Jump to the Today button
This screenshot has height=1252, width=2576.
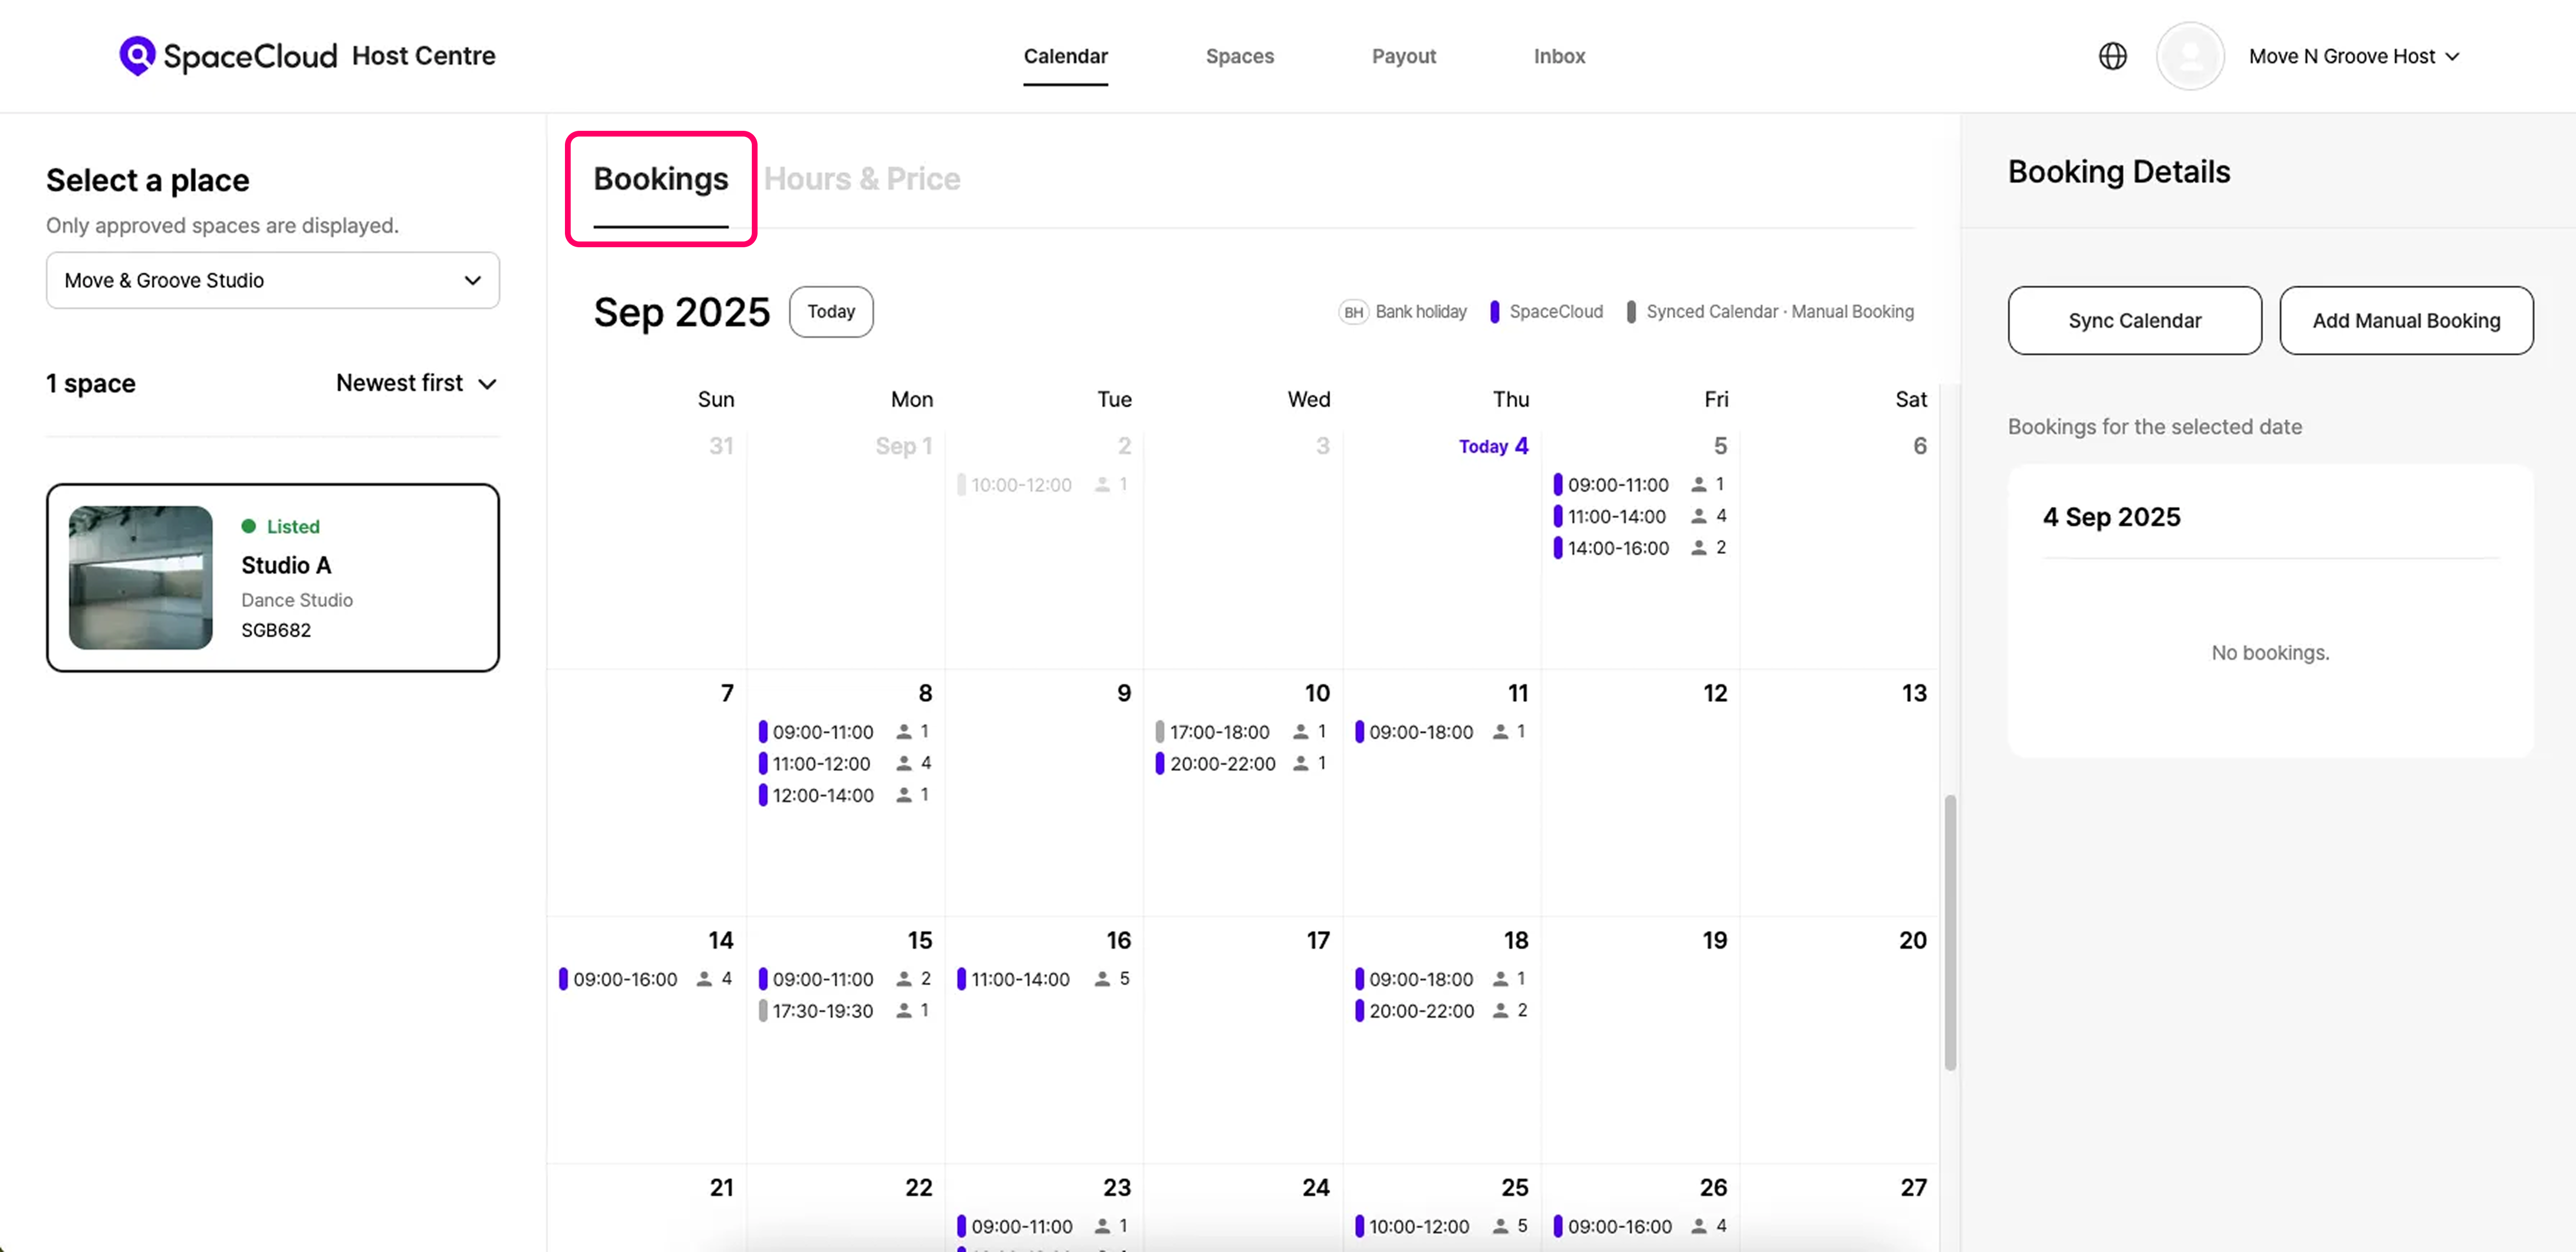[830, 312]
